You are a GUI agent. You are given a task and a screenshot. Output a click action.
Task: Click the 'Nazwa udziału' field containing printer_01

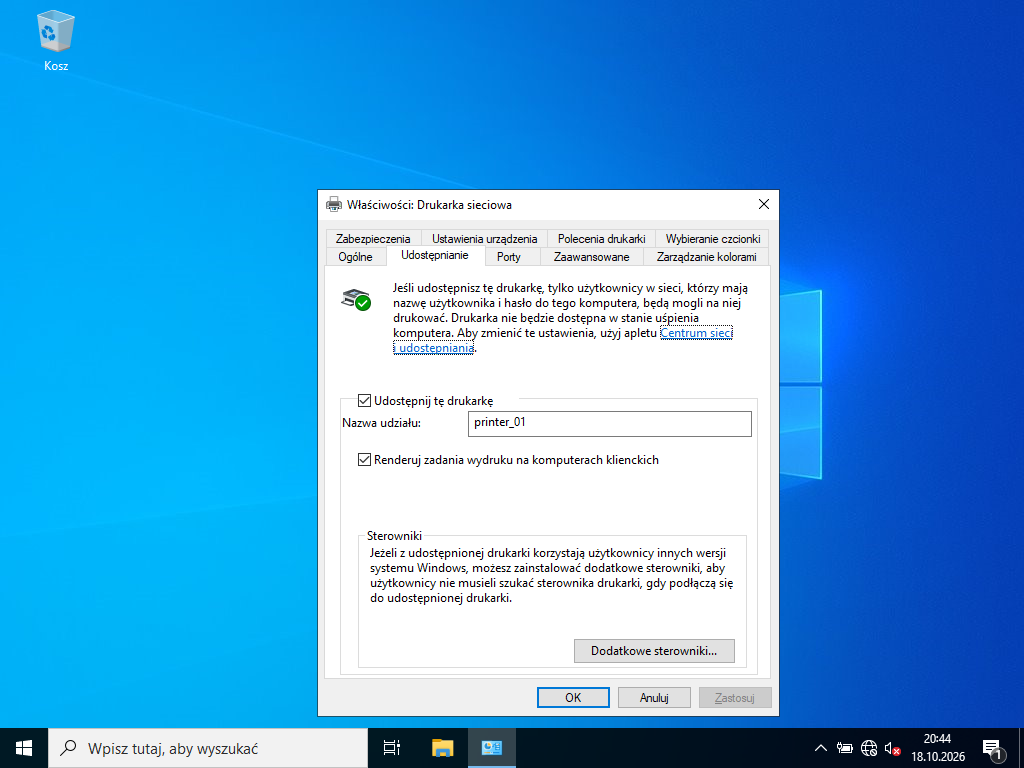(610, 423)
